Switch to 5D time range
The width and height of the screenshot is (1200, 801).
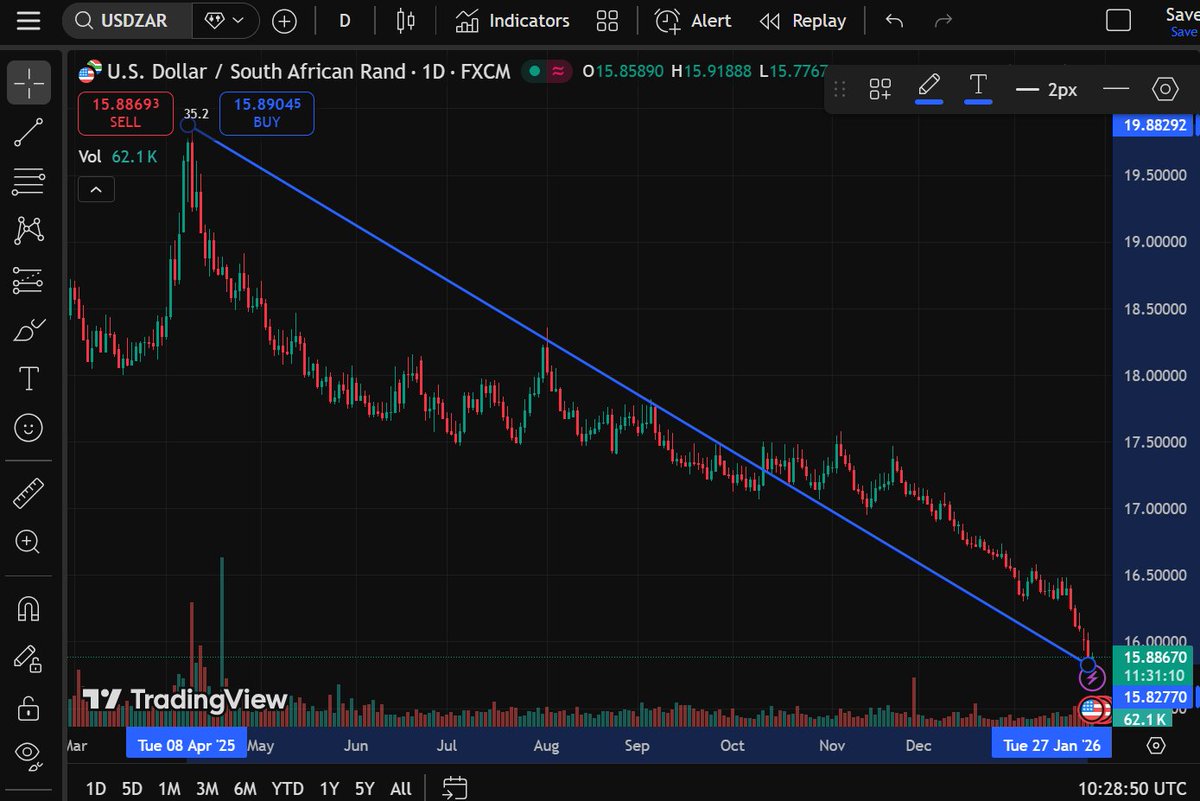point(132,788)
